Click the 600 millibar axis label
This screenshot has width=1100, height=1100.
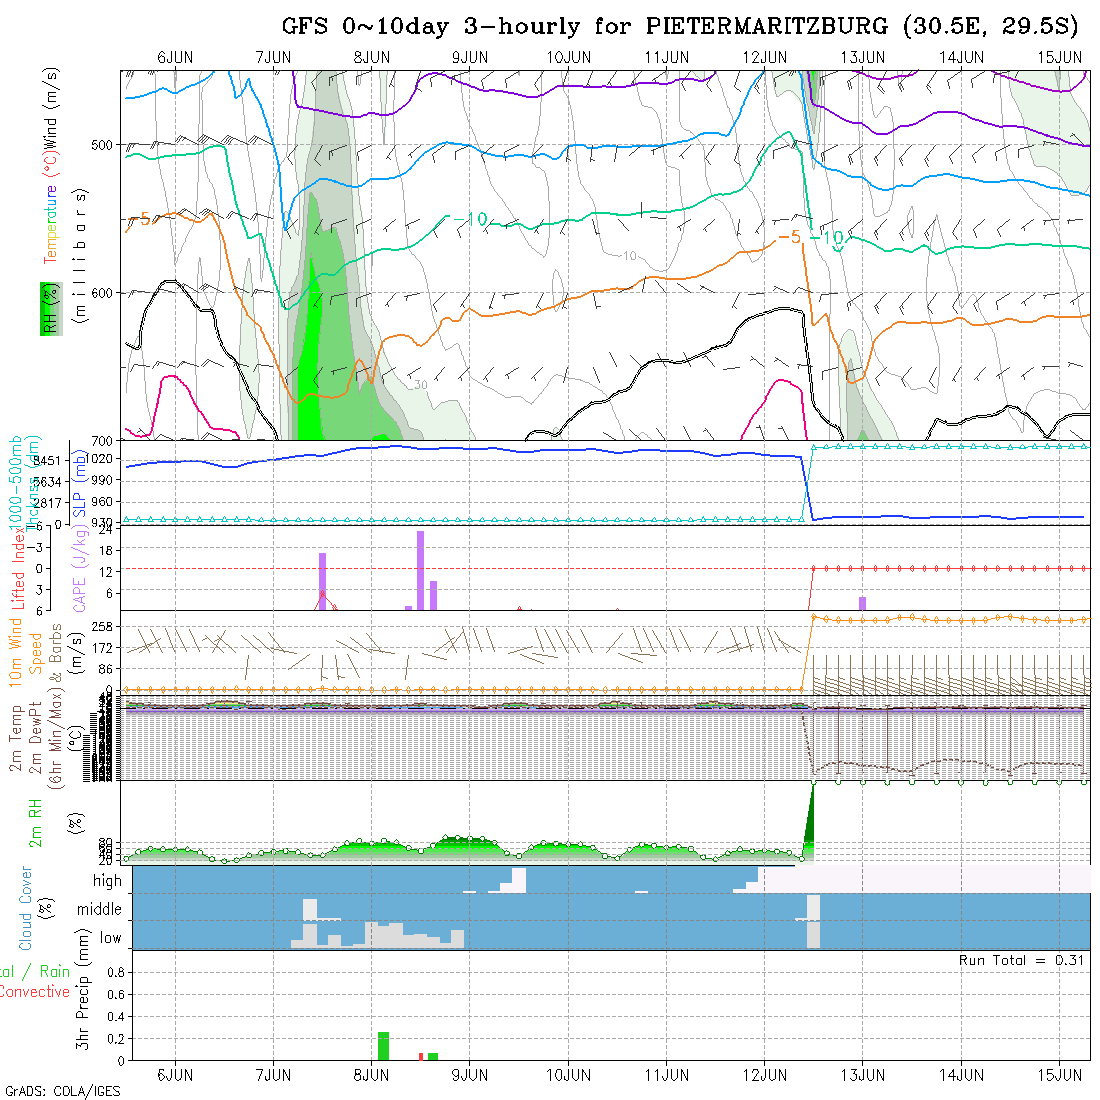[102, 293]
